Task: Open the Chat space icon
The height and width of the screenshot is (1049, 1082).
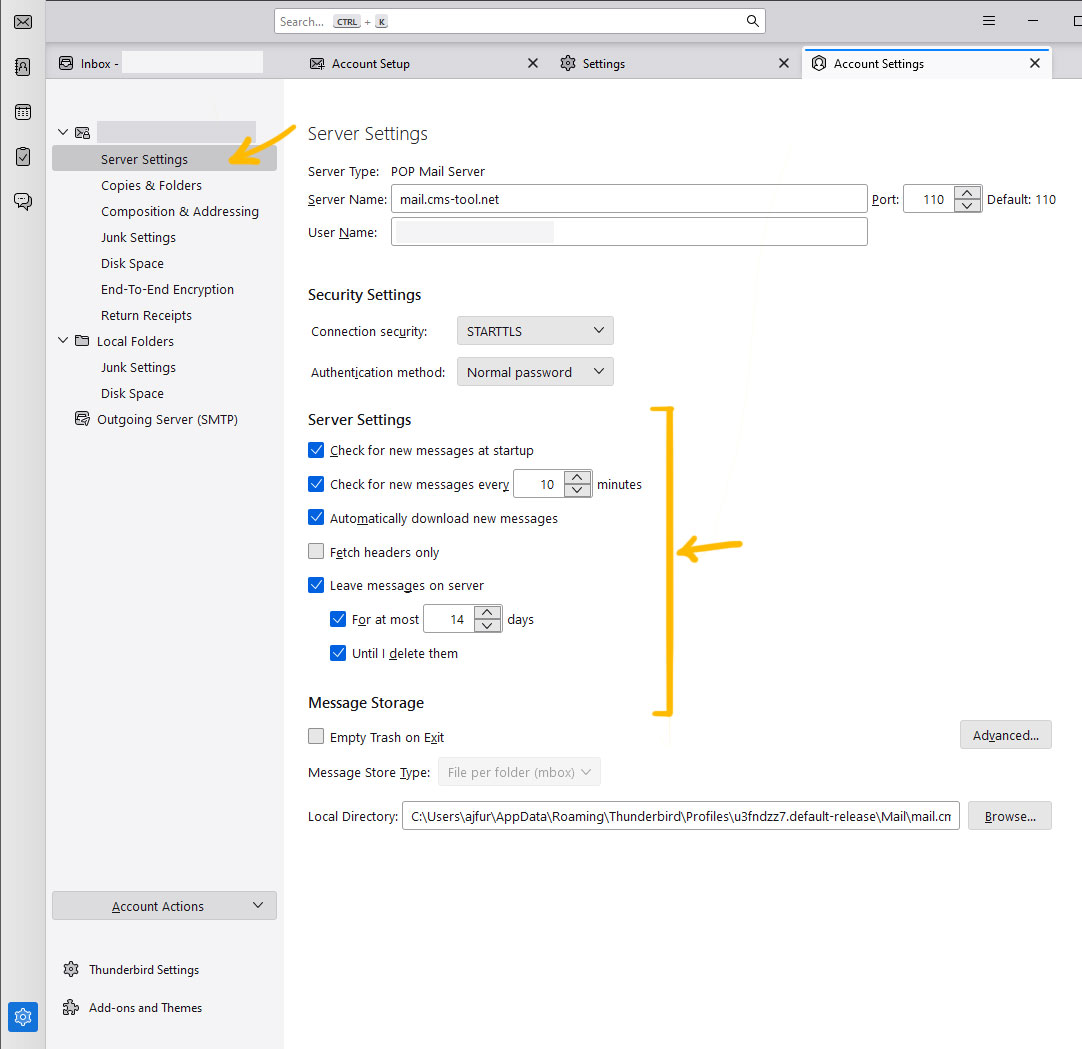Action: 22,201
